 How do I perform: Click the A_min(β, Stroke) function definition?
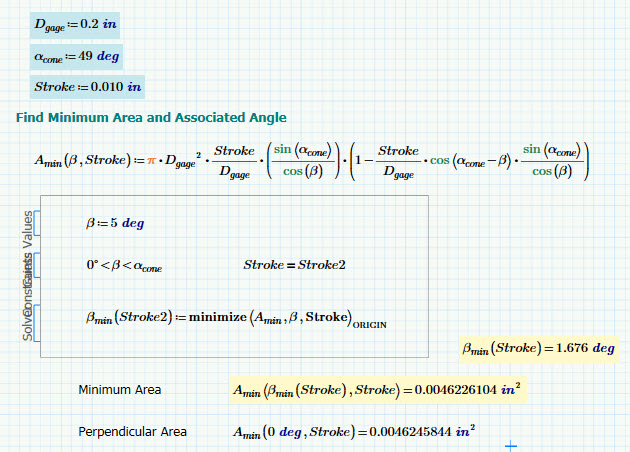(x=312, y=161)
